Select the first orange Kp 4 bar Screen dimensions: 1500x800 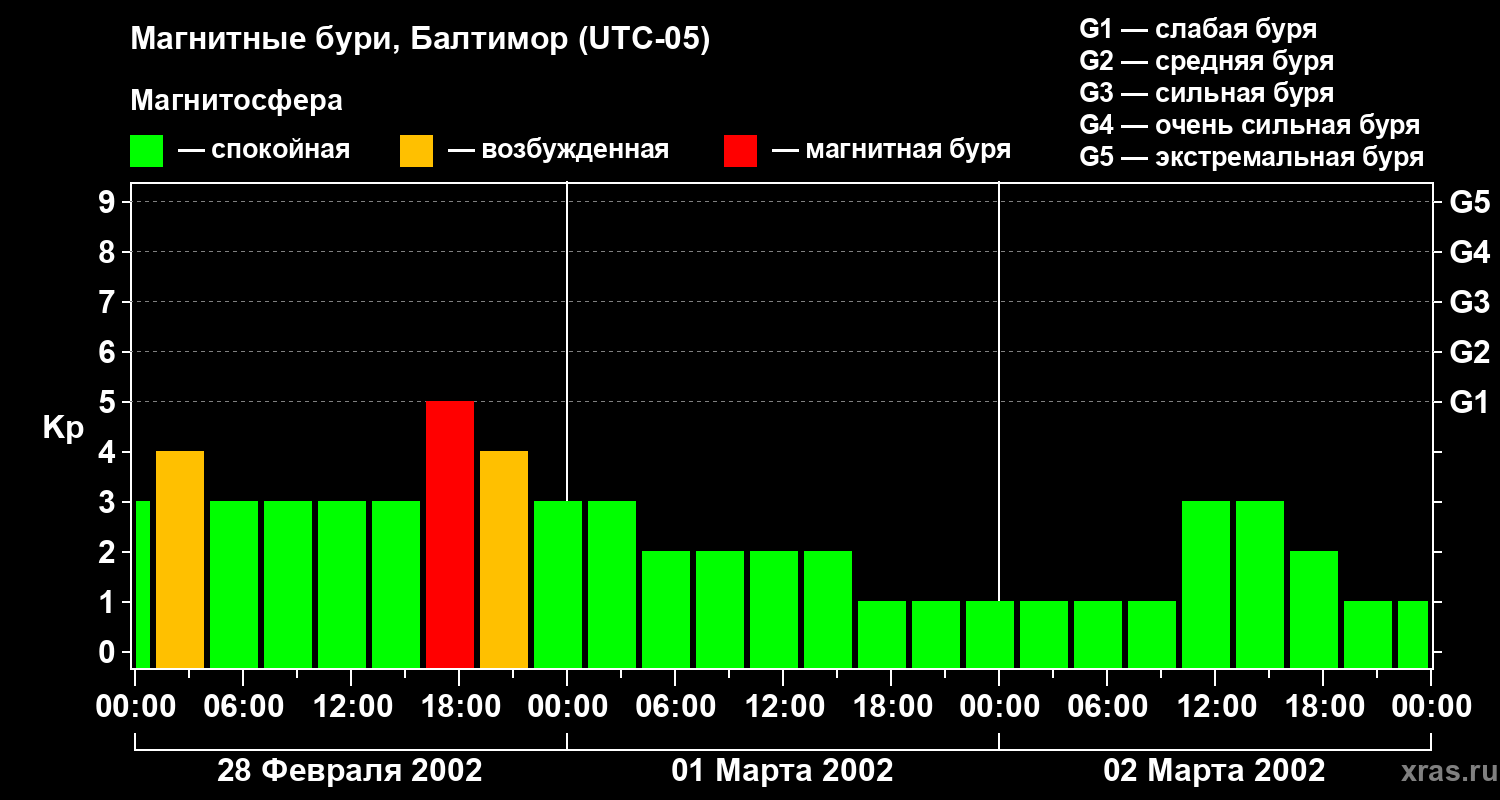point(180,559)
